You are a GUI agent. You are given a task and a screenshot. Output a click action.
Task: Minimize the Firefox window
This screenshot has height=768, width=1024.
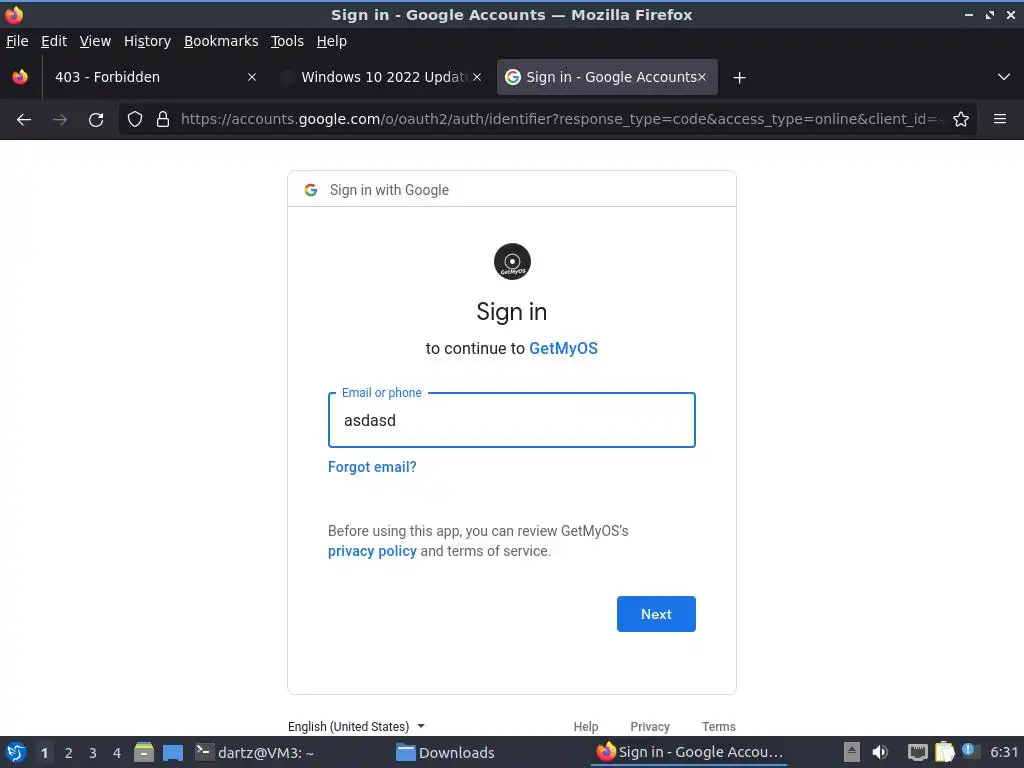969,14
